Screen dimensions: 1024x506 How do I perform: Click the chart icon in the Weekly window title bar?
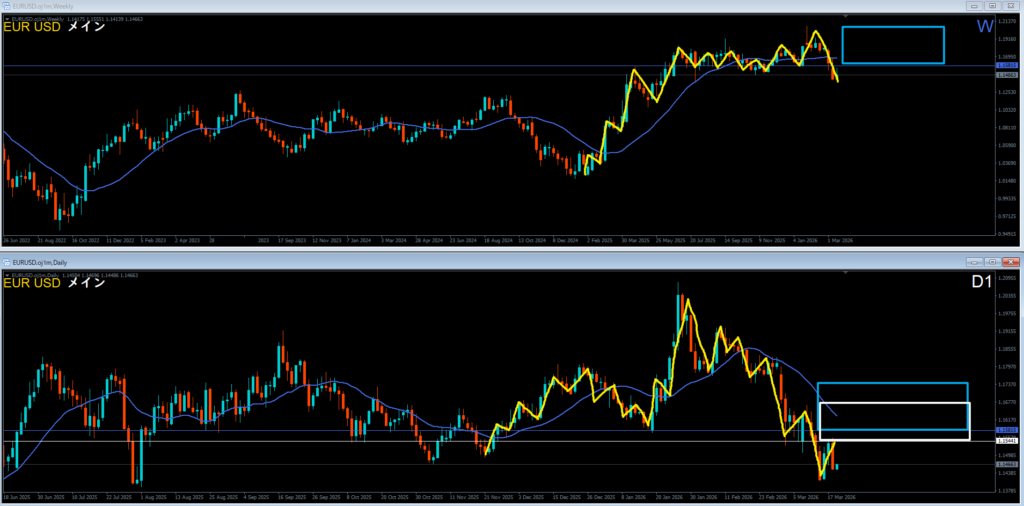coord(6,5)
